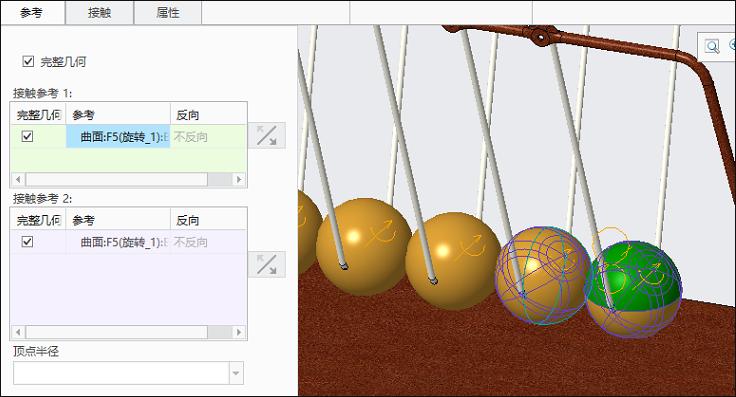Click flip direction icon for contact reference 1
This screenshot has width=736, height=397.
tap(267, 136)
